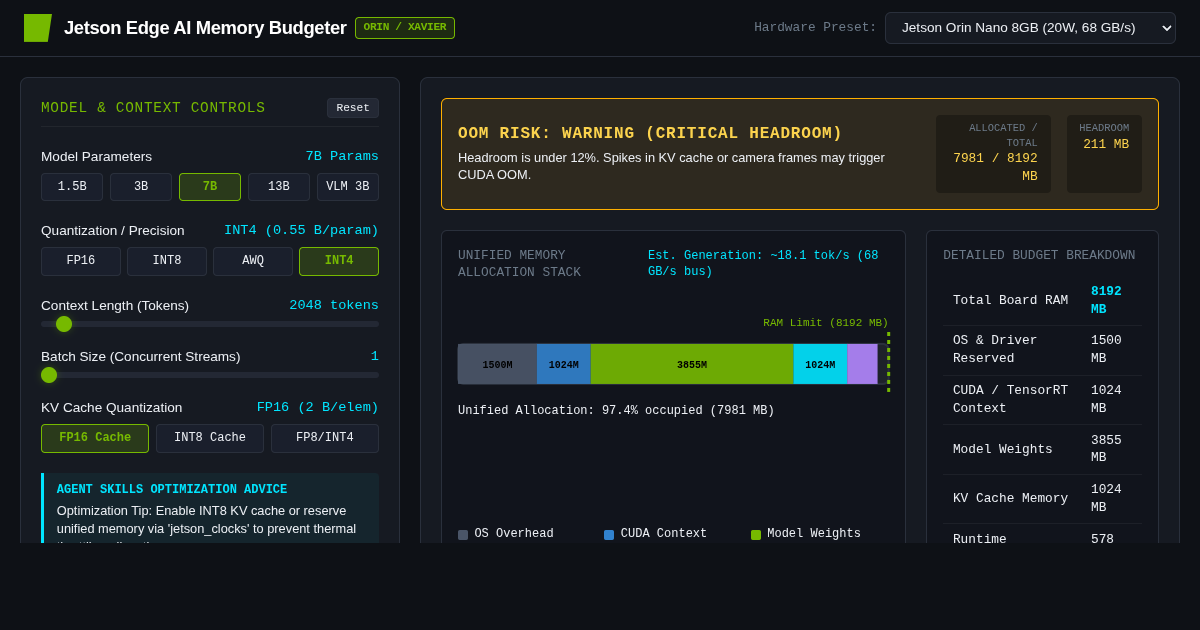Click the 'MODEL & CONTEXT CONTROLS' heading
Viewport: 1200px width, 630px height.
(x=153, y=108)
